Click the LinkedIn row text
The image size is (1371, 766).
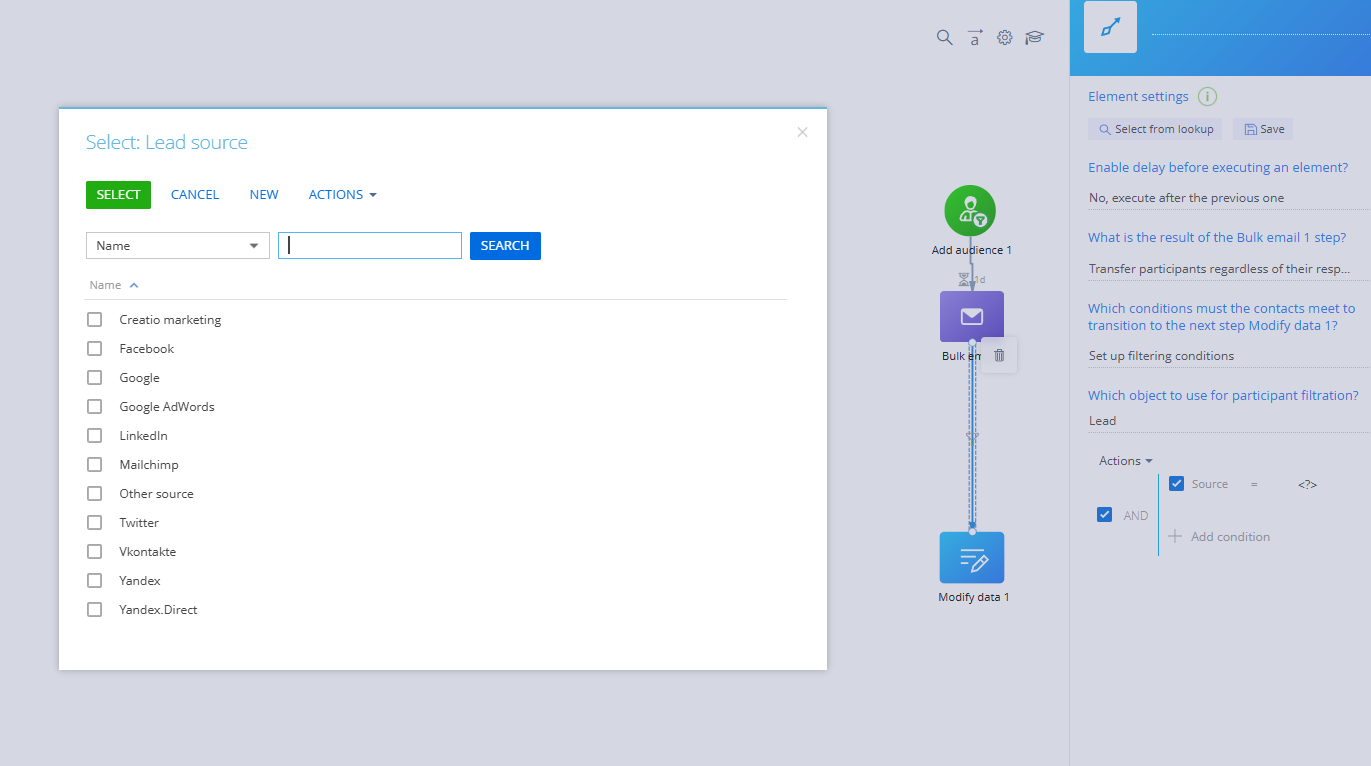(x=144, y=436)
